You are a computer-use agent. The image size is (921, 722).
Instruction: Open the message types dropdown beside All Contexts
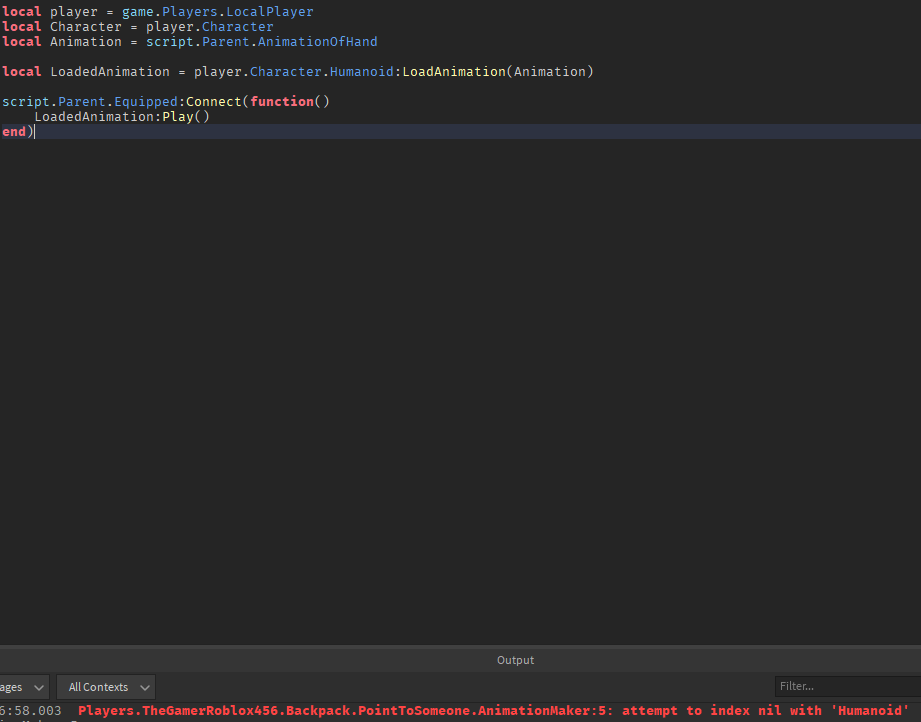[x=20, y=687]
